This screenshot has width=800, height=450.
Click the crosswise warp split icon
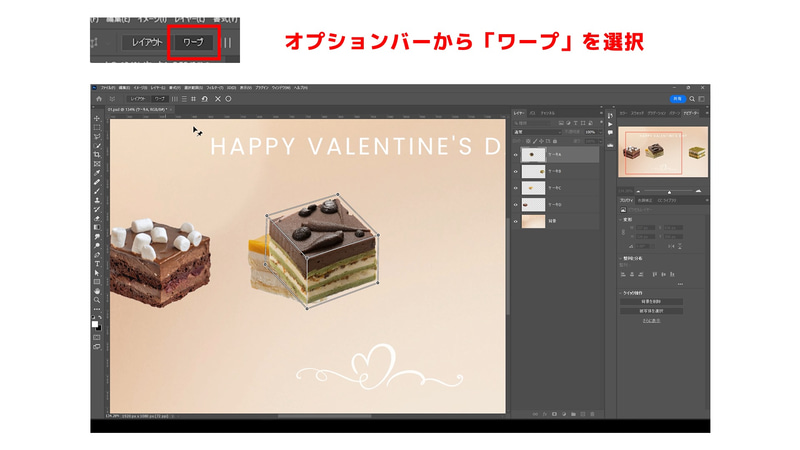click(x=193, y=99)
